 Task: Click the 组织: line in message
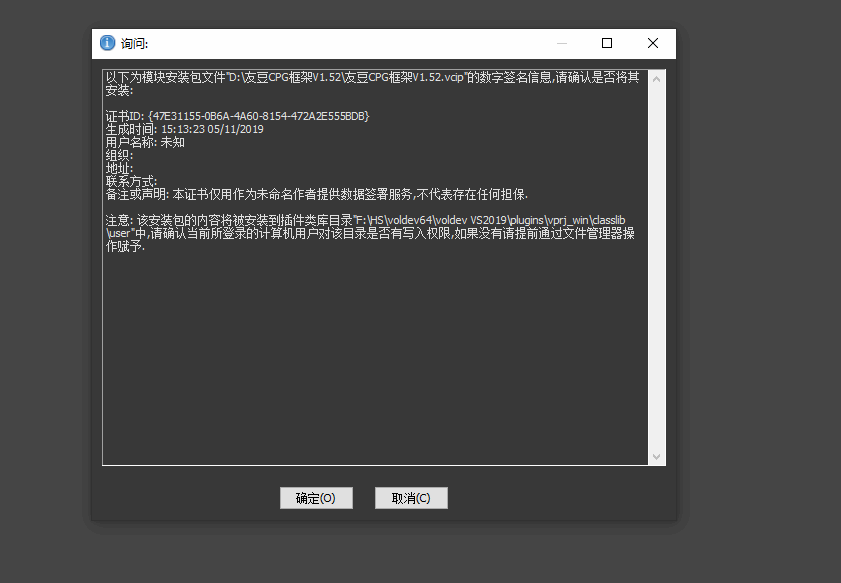(119, 155)
